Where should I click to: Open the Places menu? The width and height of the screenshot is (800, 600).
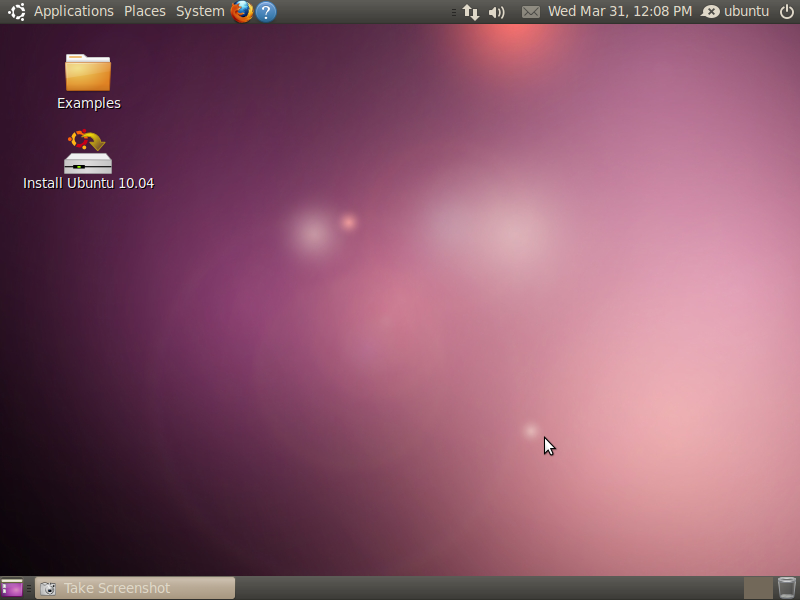pos(145,12)
